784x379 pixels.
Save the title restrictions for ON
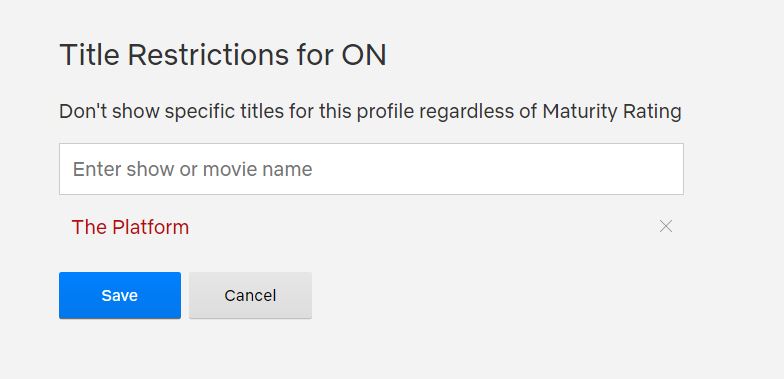tap(120, 296)
